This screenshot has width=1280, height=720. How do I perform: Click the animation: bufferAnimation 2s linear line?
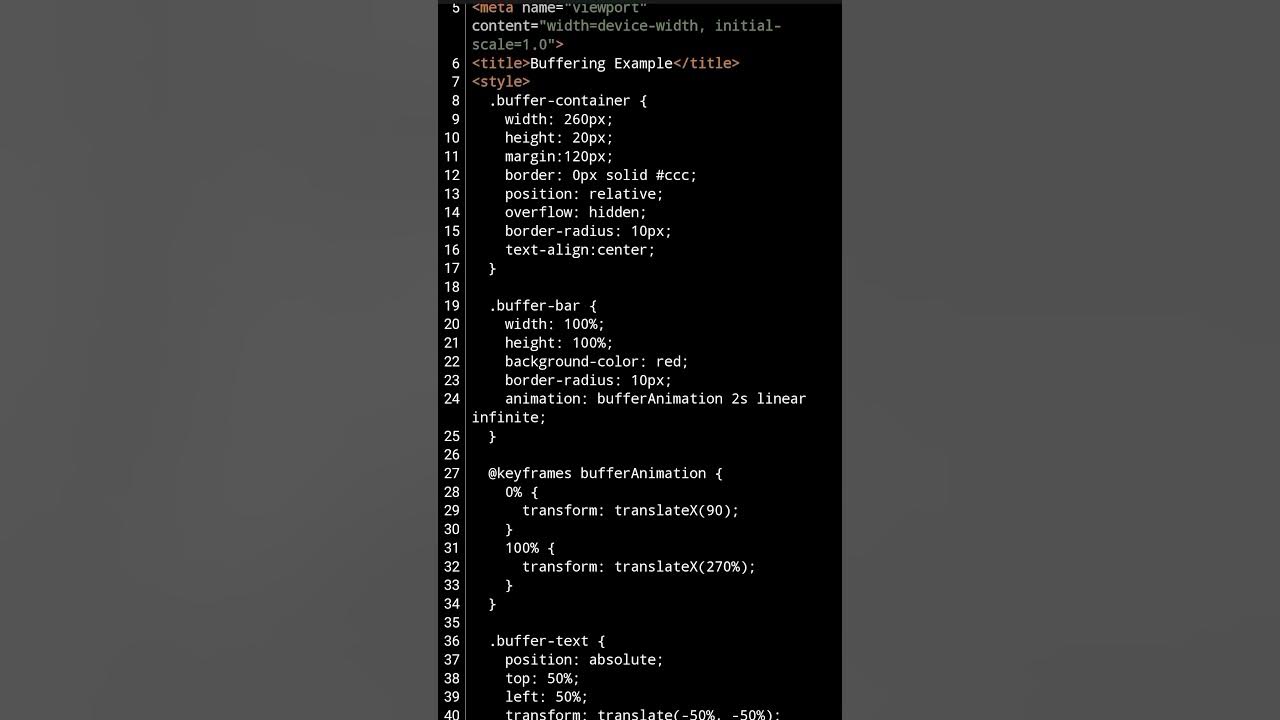tap(654, 399)
